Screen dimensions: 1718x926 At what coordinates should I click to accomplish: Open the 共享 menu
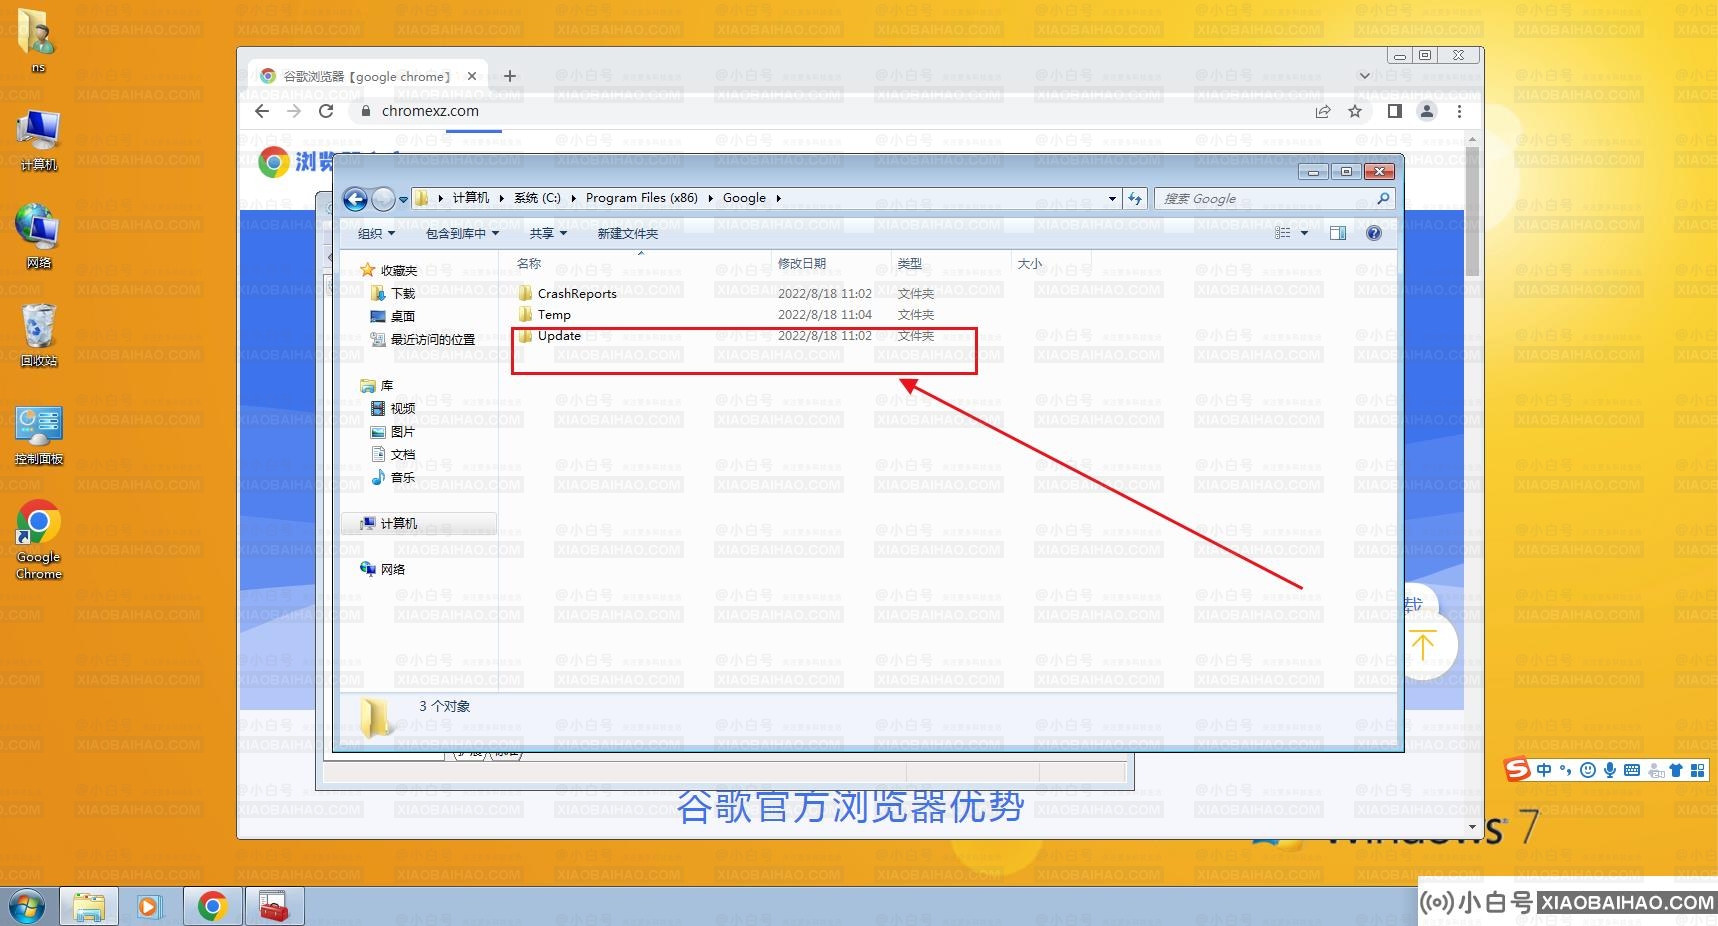548,233
